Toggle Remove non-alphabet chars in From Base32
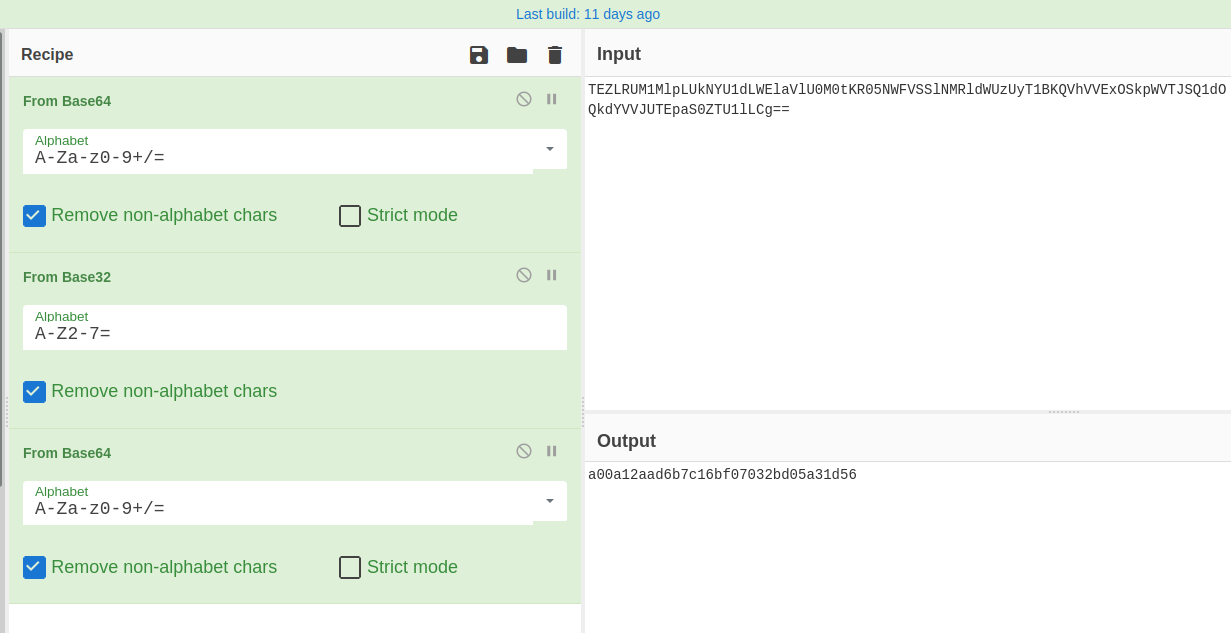Viewport: 1231px width, 633px height. pyautogui.click(x=35, y=392)
